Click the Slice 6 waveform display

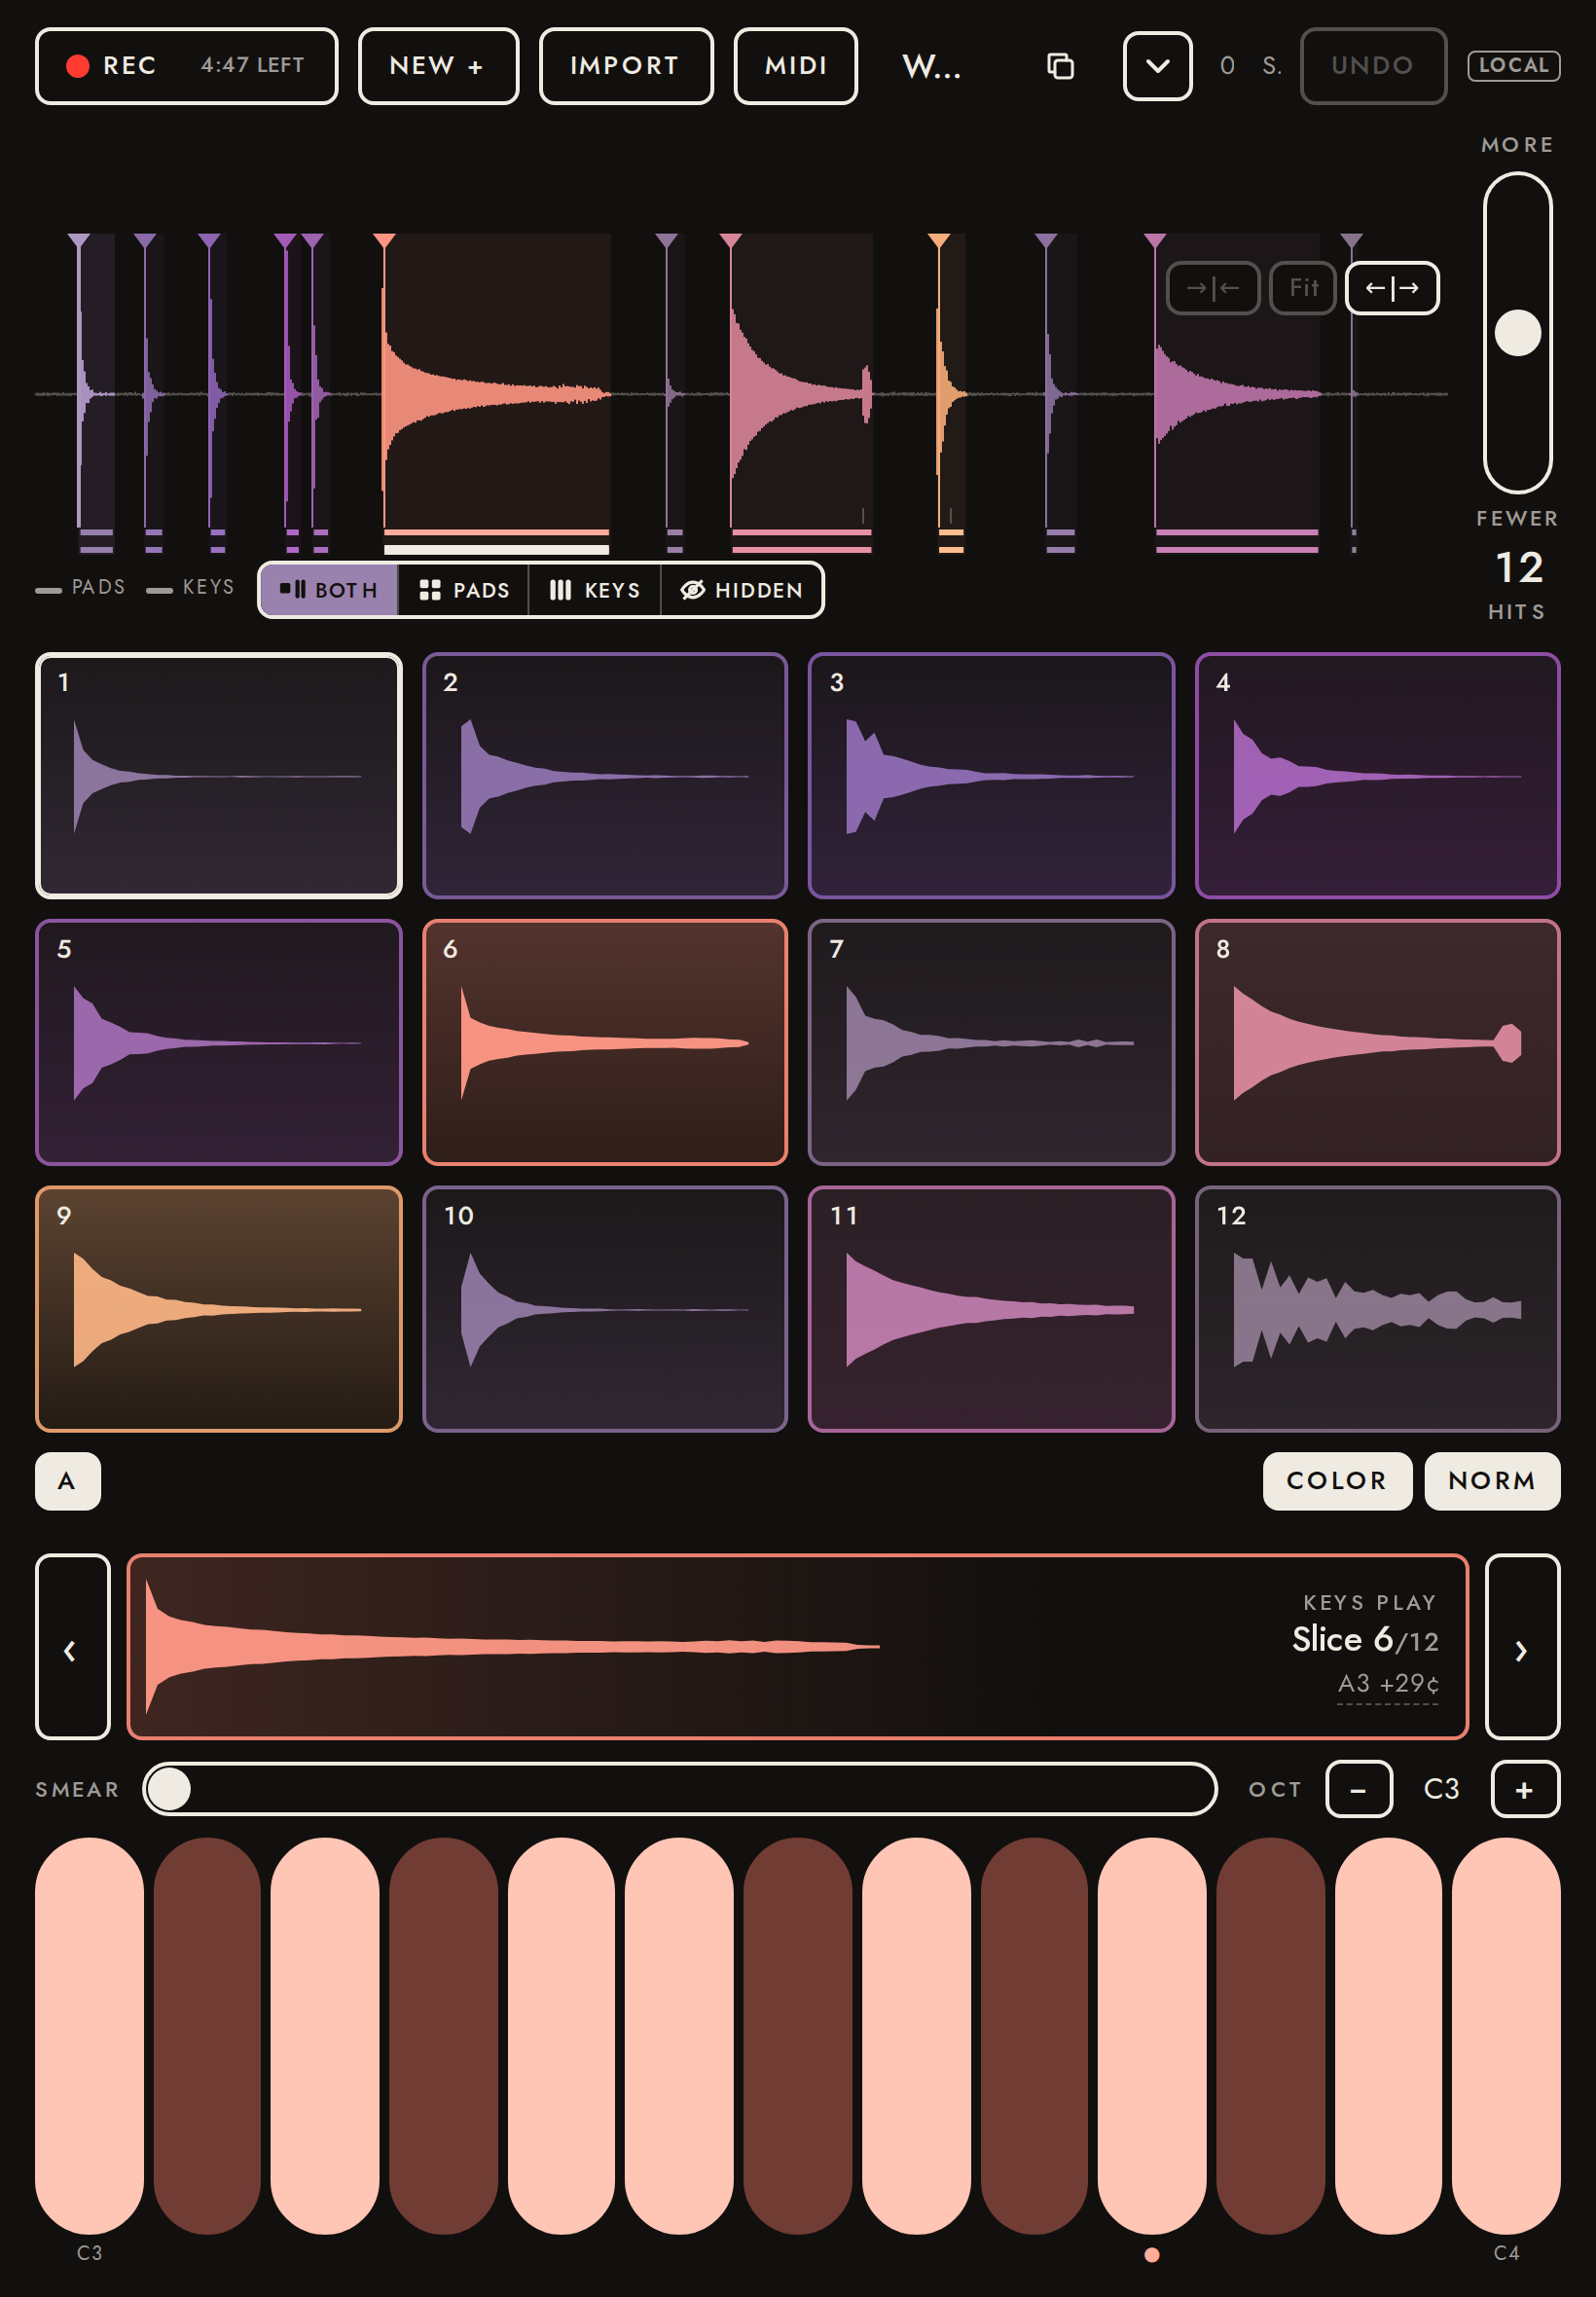(797, 1647)
